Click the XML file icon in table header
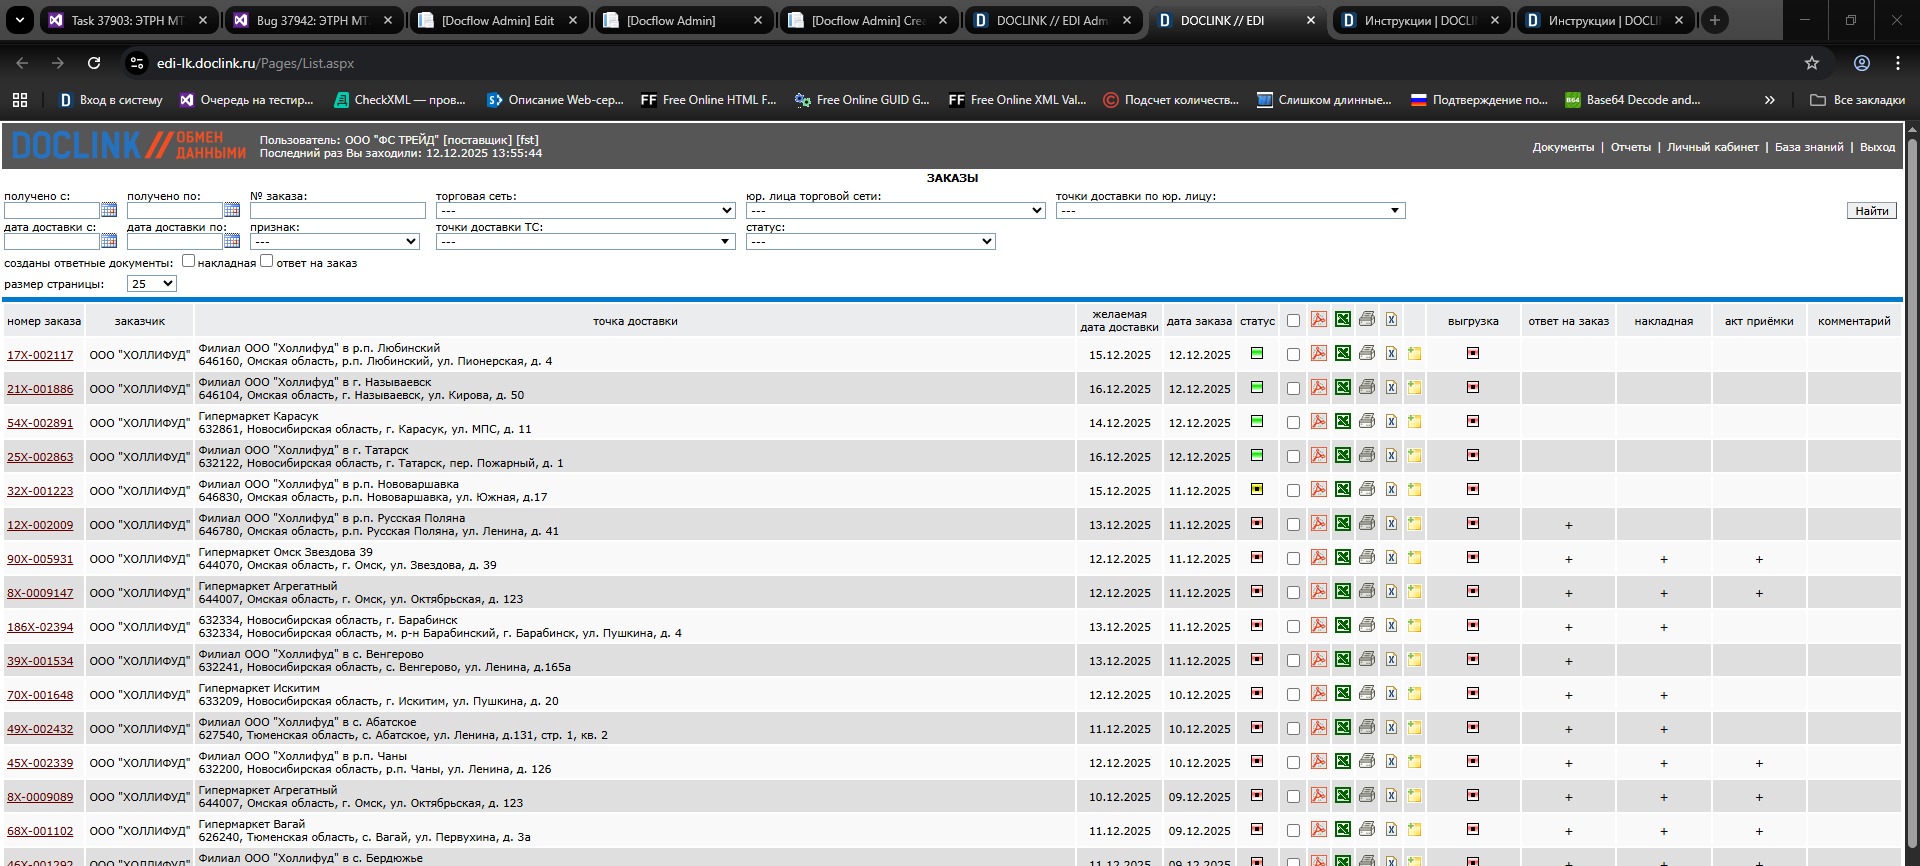Screen dimensions: 1920x866 (1391, 320)
